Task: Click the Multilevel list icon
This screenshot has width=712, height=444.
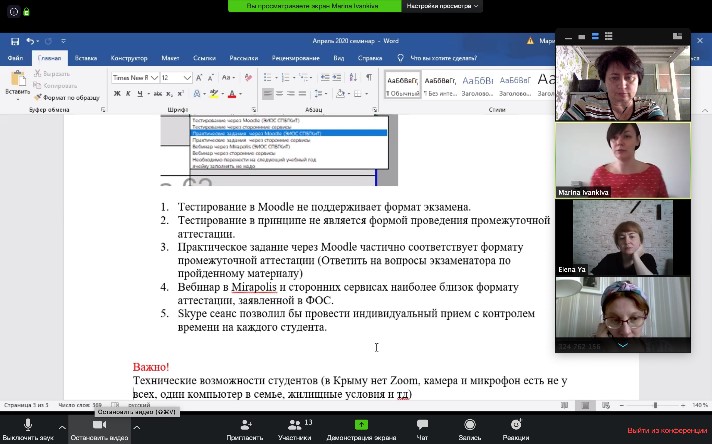Action: tap(303, 78)
